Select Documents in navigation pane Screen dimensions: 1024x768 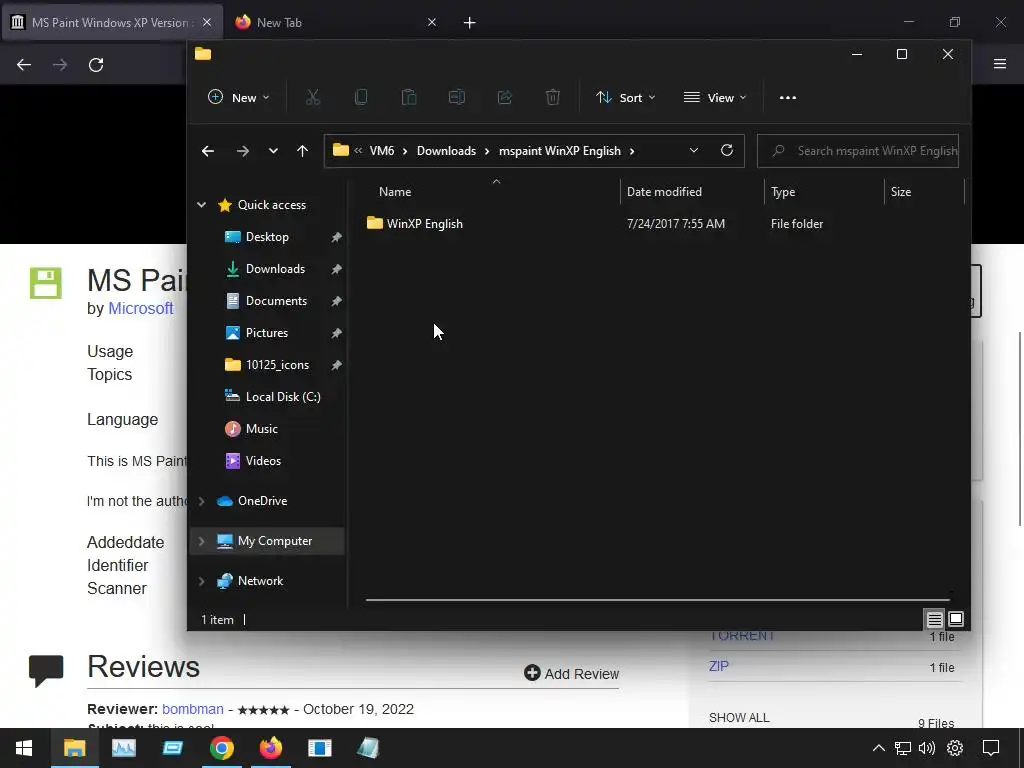click(x=276, y=300)
